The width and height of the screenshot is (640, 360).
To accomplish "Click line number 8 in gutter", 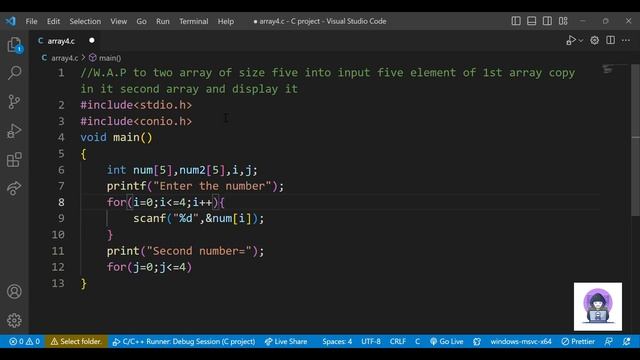I will (x=61, y=202).
